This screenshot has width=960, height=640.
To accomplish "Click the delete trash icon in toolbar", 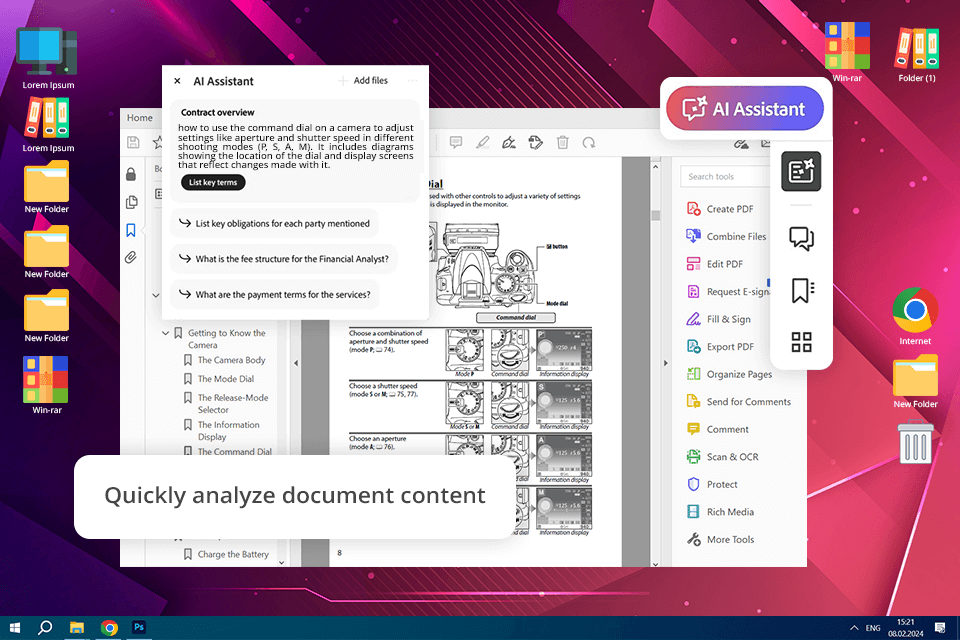I will coord(563,143).
